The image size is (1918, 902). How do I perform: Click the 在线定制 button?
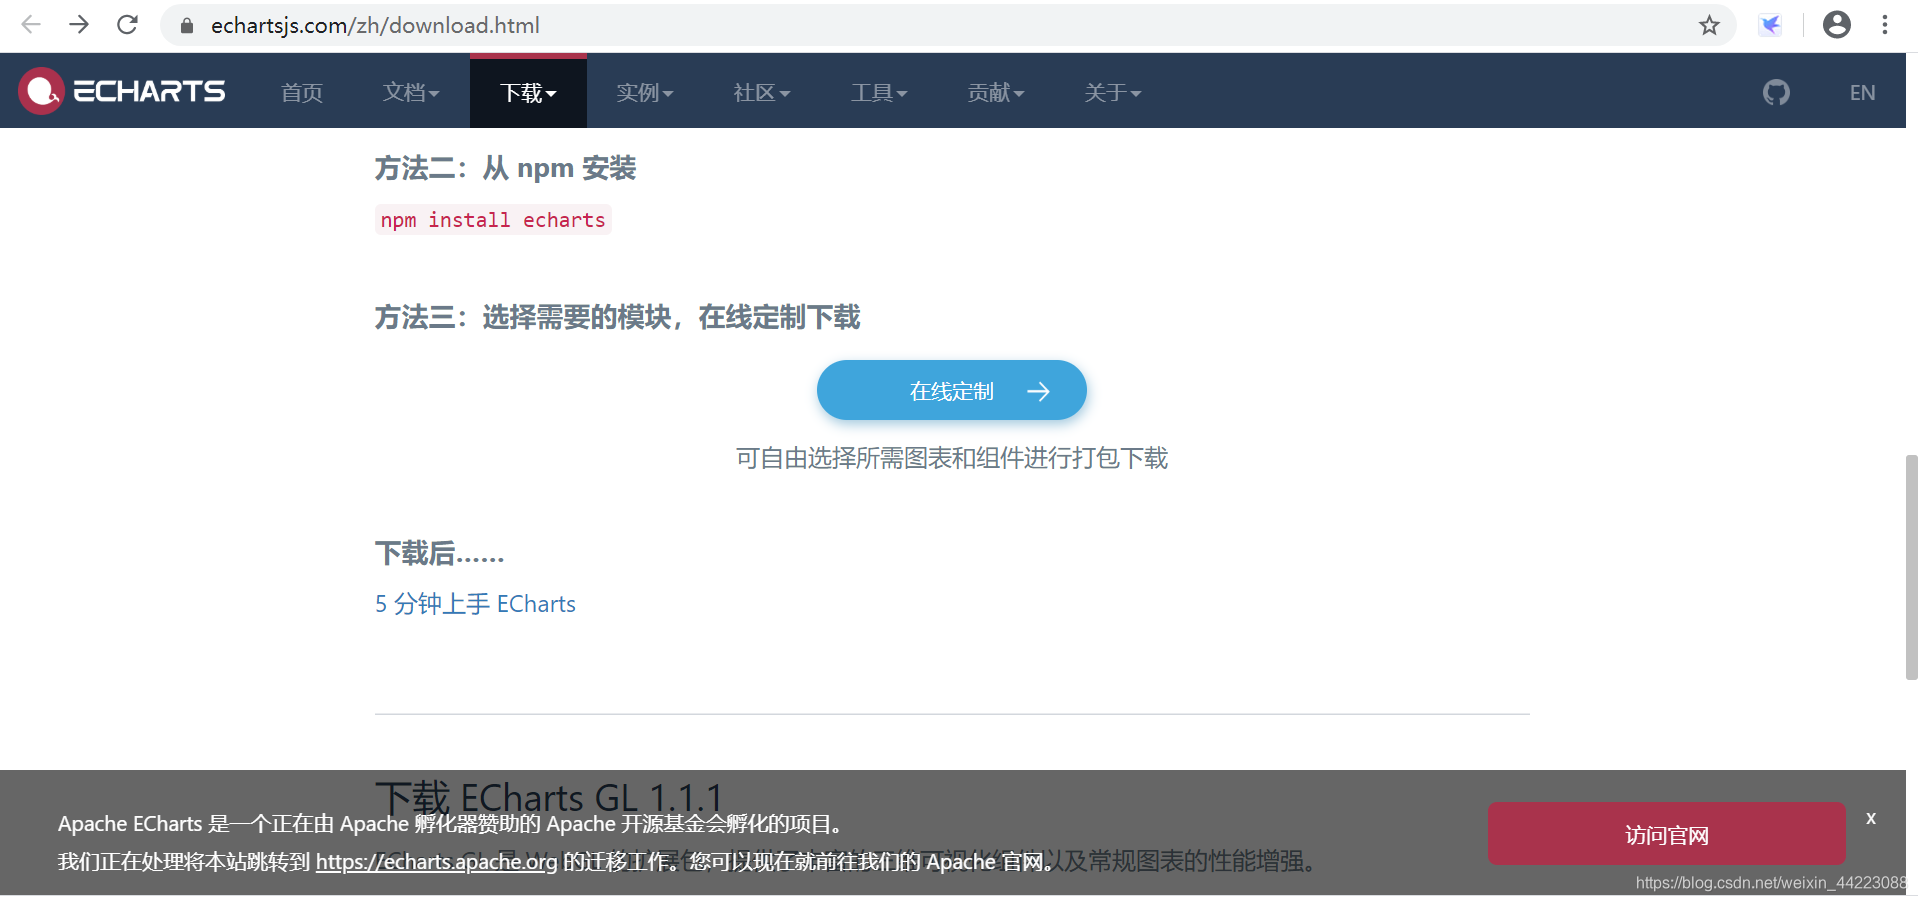951,390
